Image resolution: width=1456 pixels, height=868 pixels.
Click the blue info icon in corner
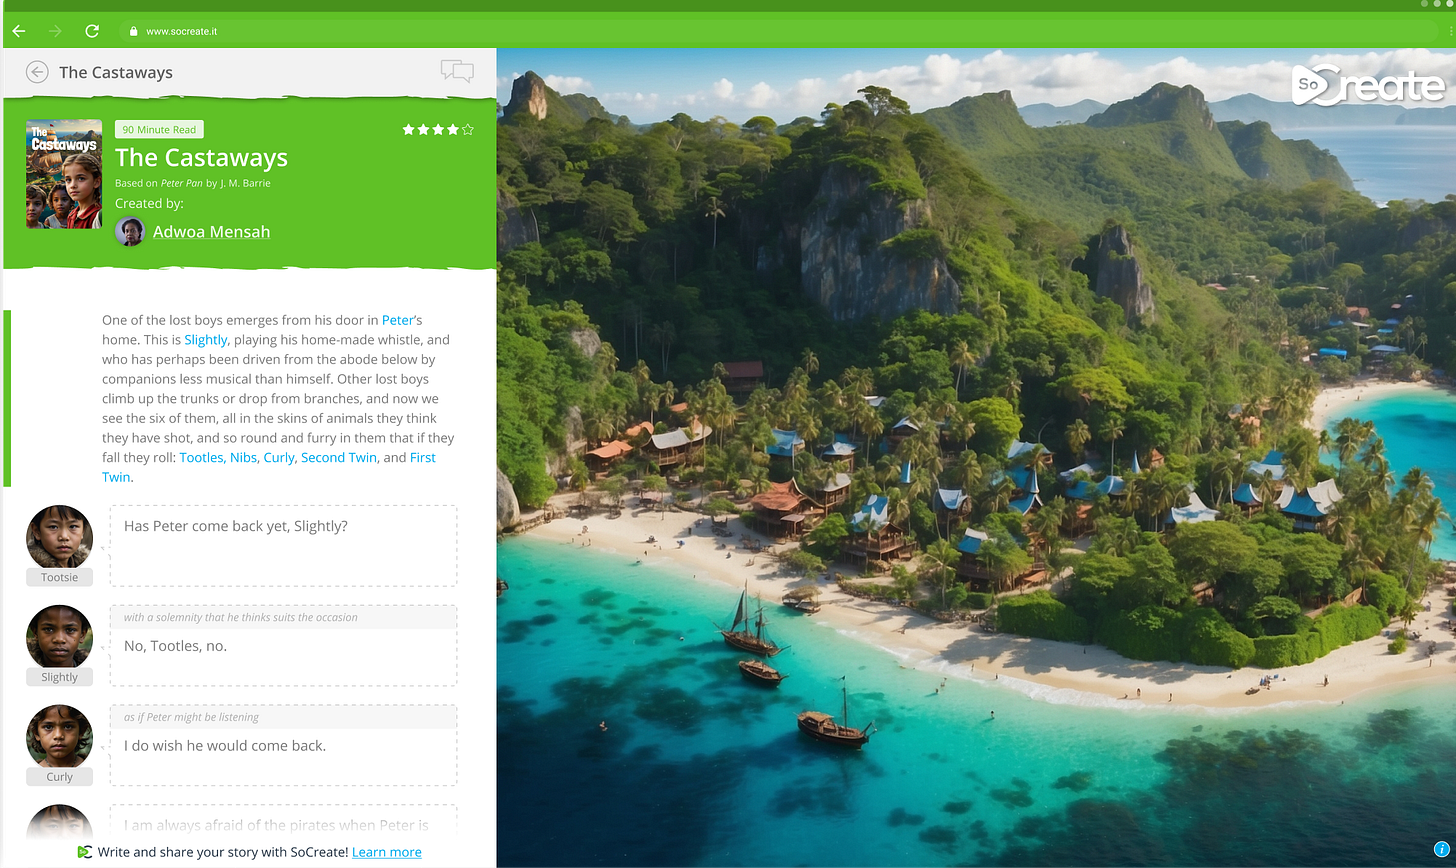[x=1441, y=849]
